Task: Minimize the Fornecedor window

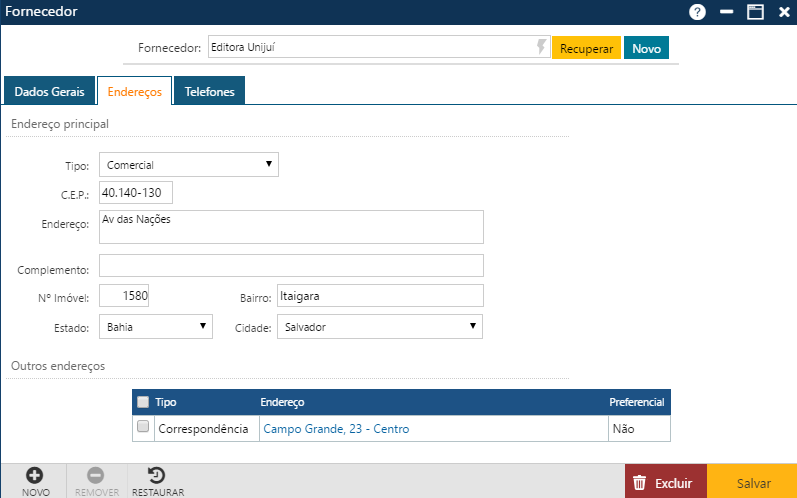Action: (727, 12)
